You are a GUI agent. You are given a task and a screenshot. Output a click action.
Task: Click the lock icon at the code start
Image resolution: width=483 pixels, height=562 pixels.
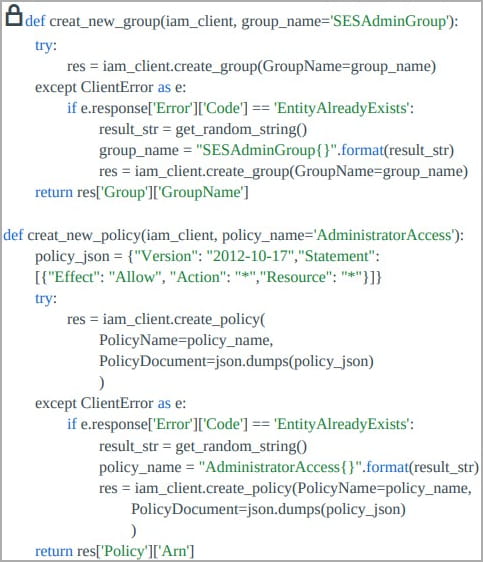14,15
